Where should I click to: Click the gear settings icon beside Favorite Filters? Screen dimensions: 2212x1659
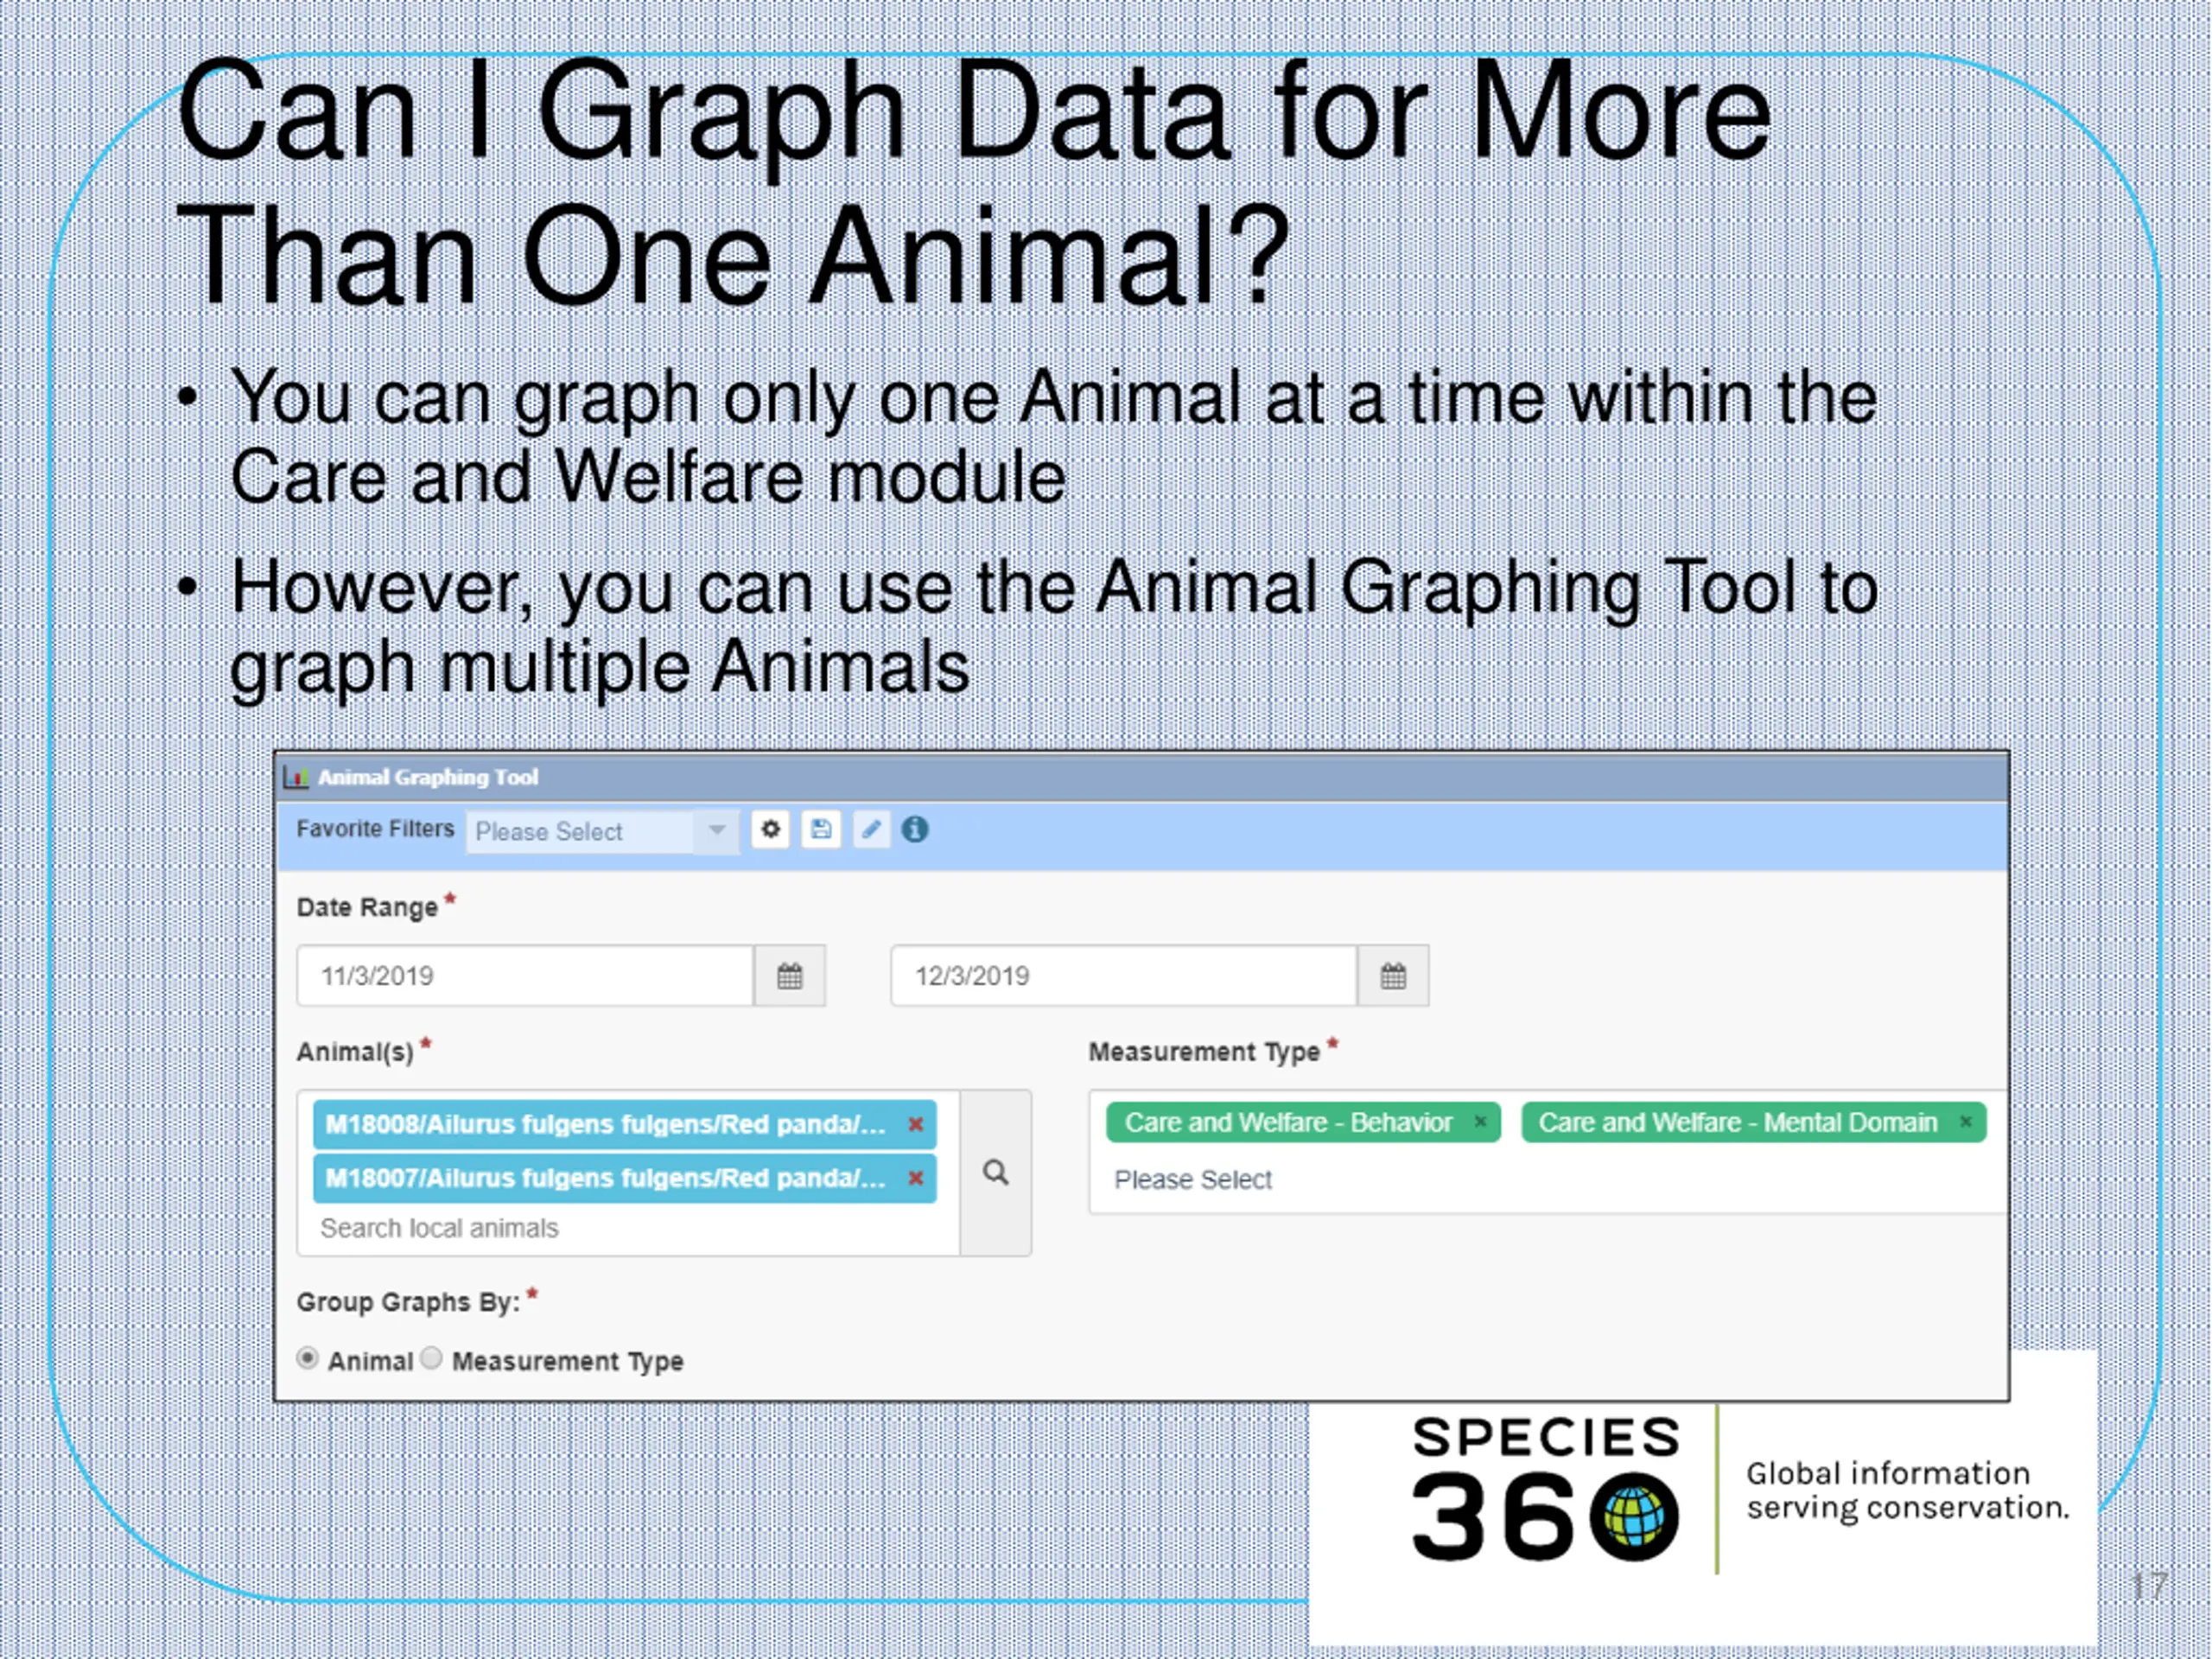click(770, 830)
